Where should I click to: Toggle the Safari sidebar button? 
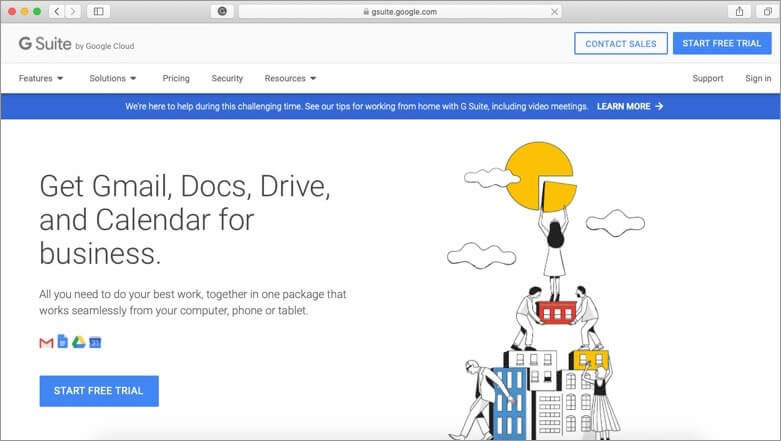coord(99,11)
